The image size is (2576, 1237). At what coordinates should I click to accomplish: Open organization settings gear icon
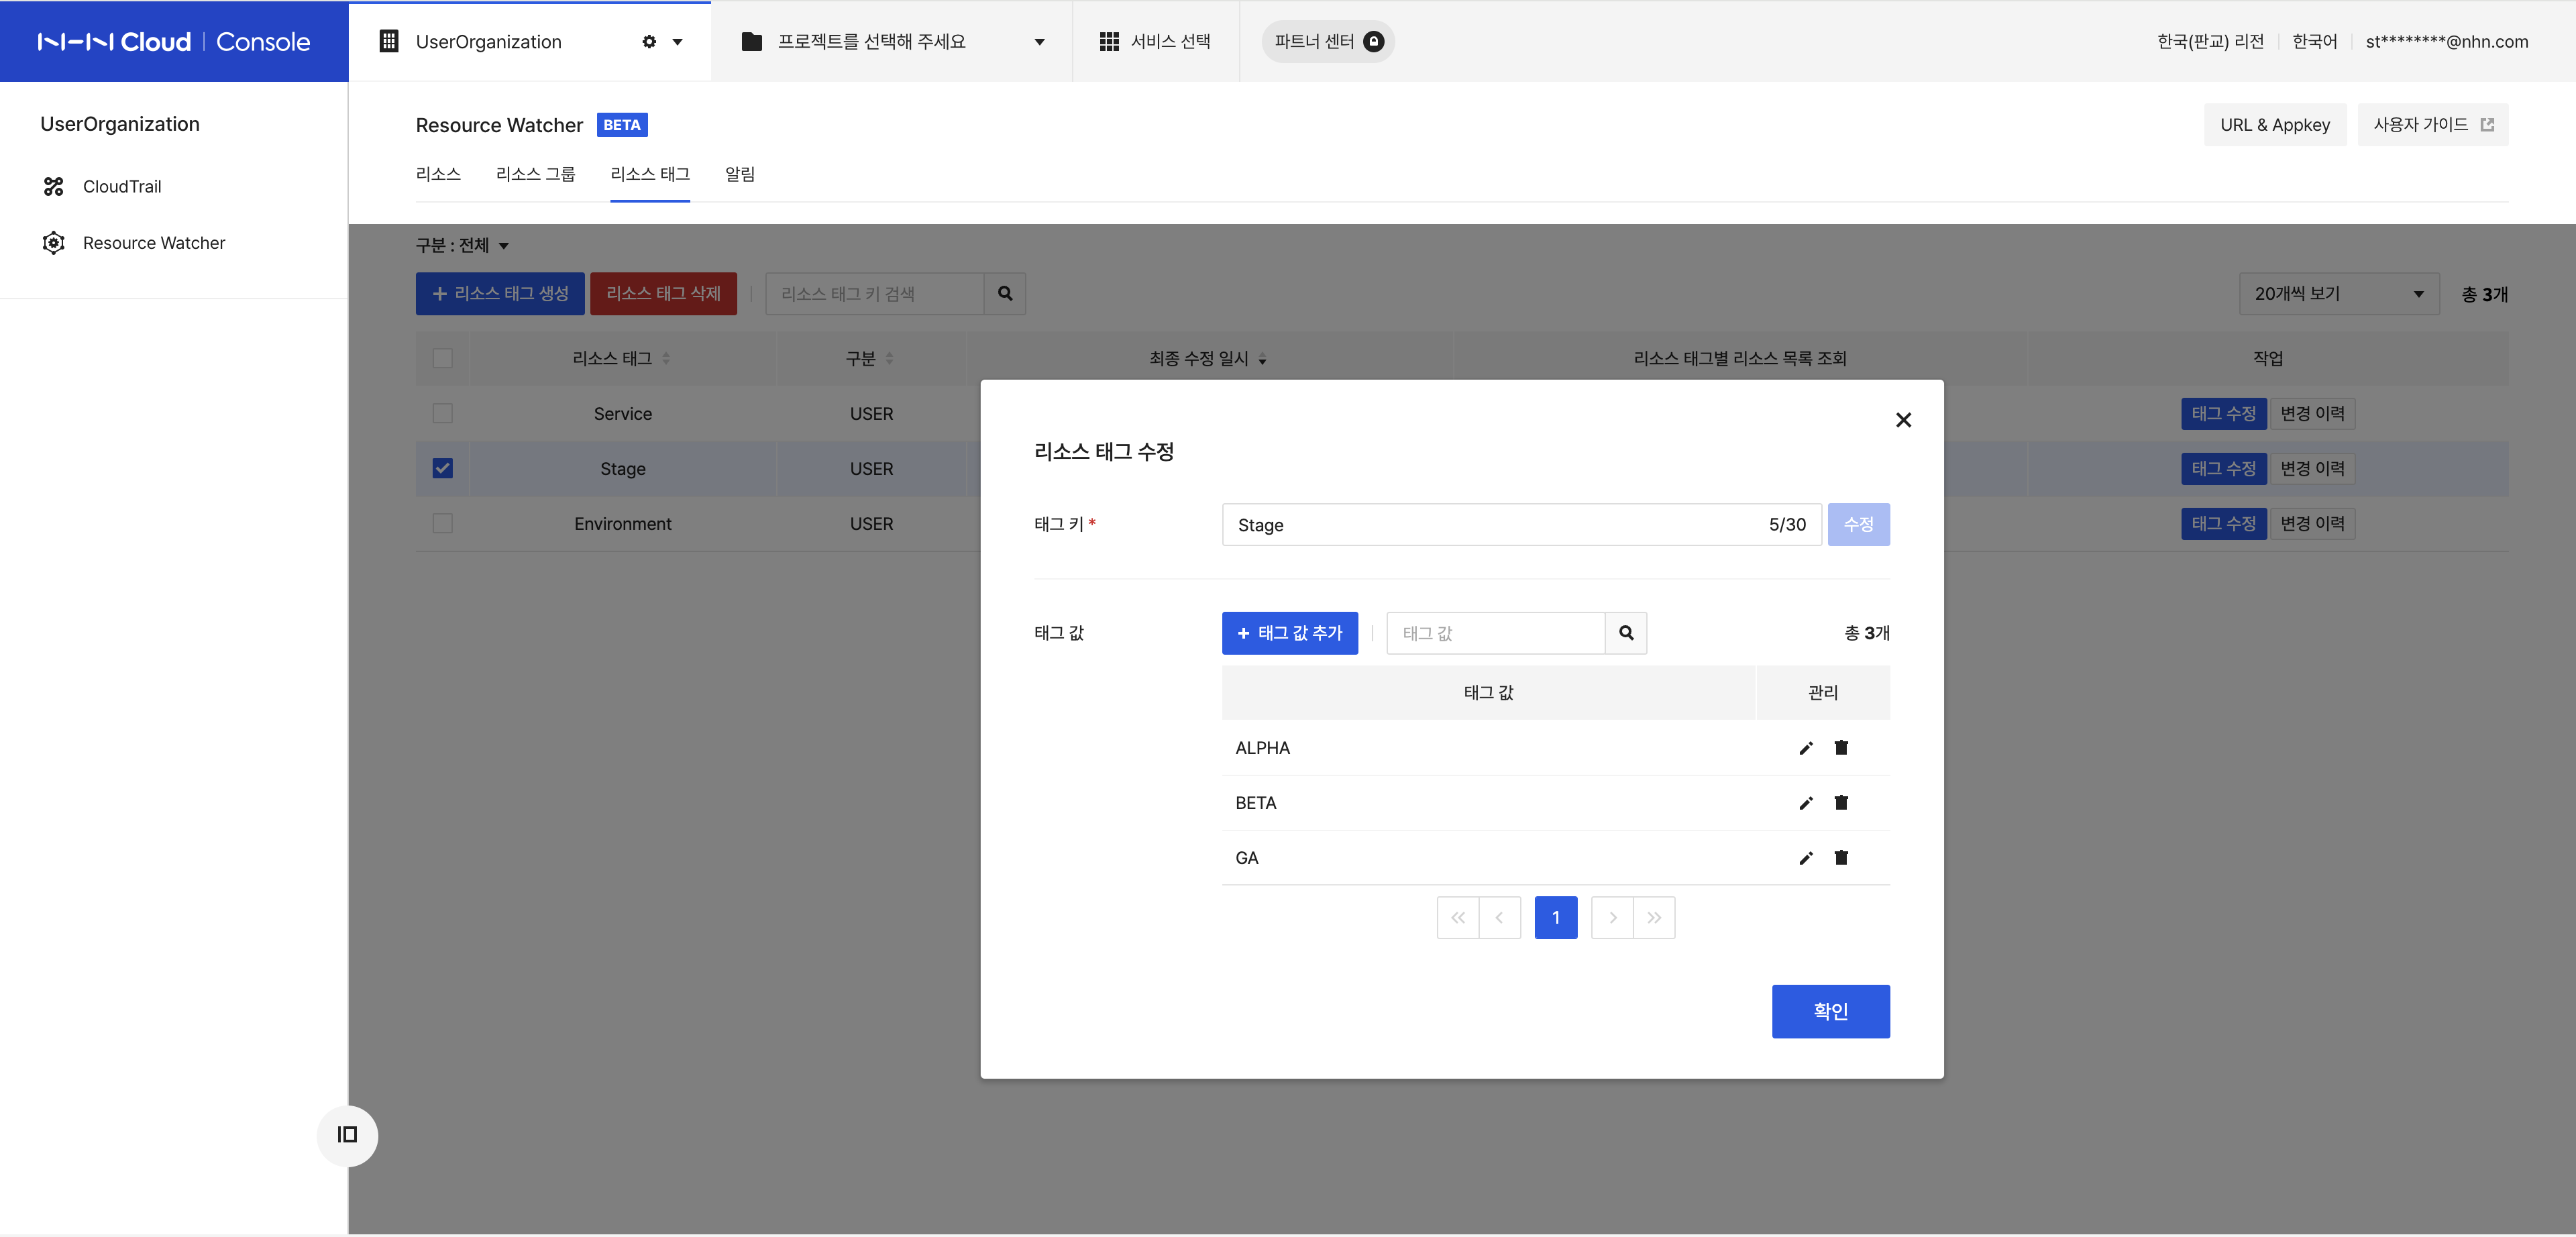point(649,42)
